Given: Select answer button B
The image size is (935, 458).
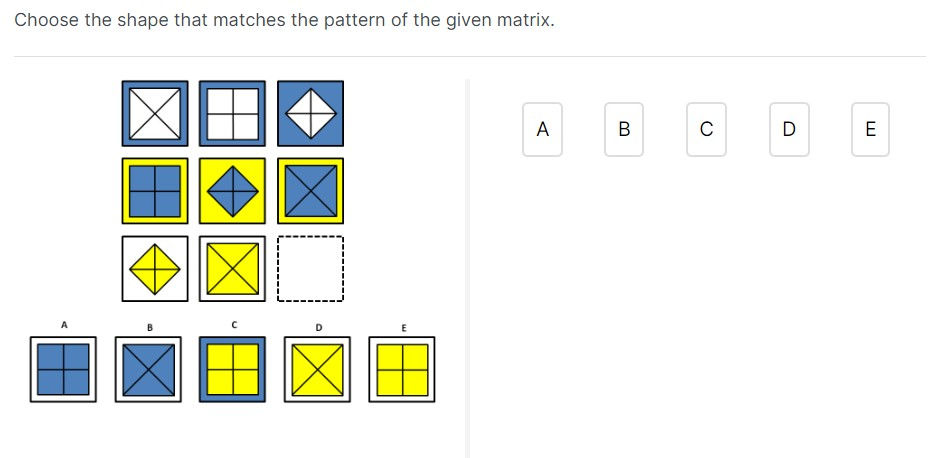Looking at the screenshot, I should click(624, 129).
